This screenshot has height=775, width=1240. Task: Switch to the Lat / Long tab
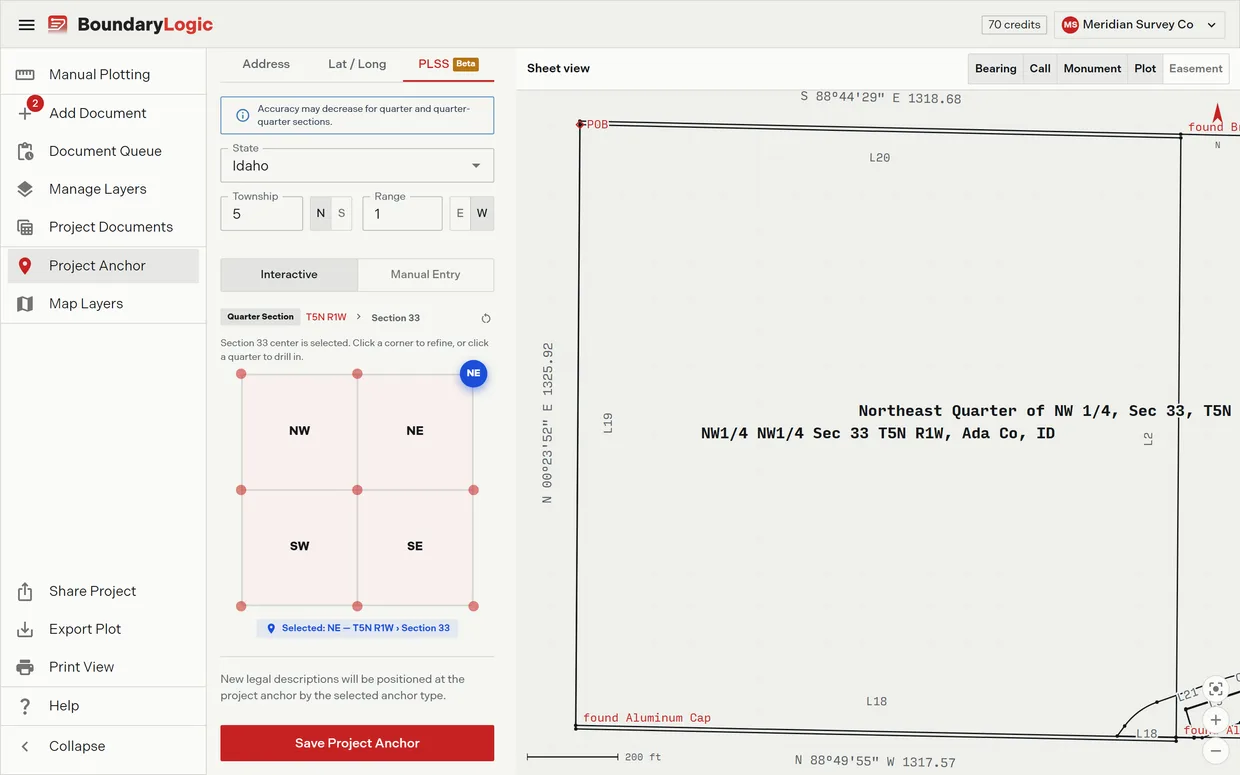pos(357,64)
